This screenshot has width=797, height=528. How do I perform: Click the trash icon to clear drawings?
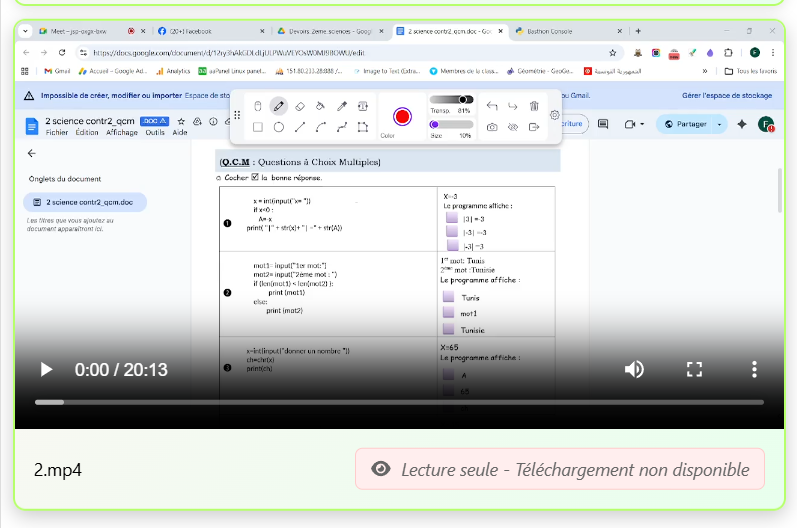[x=534, y=106]
